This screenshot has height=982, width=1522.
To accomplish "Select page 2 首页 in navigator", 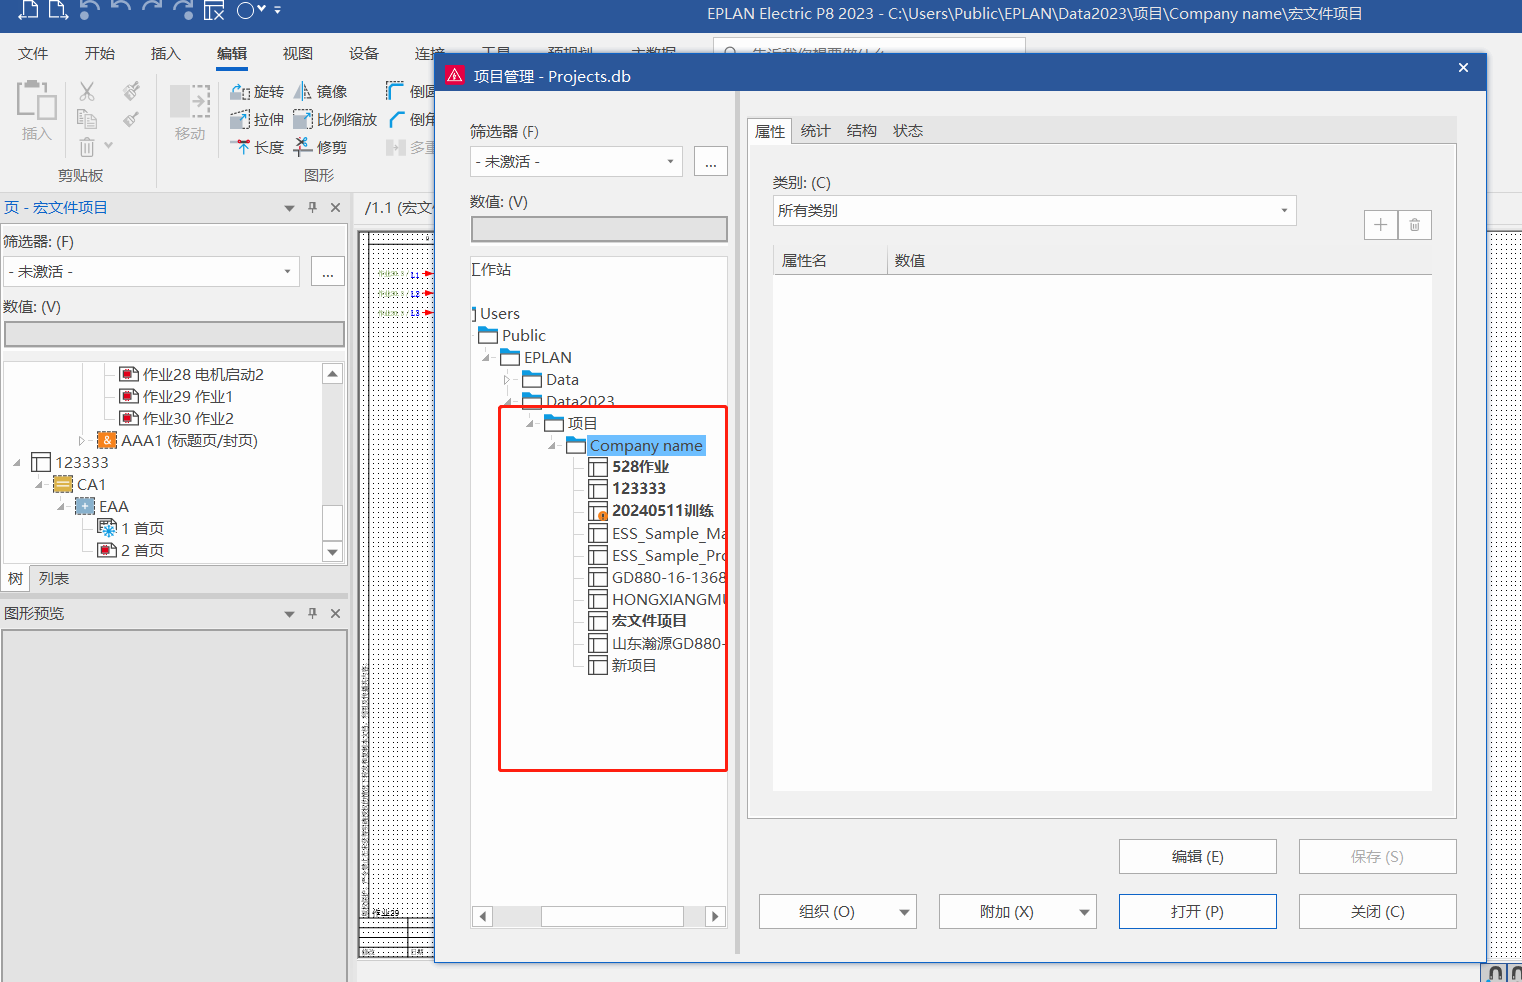I will 131,551.
